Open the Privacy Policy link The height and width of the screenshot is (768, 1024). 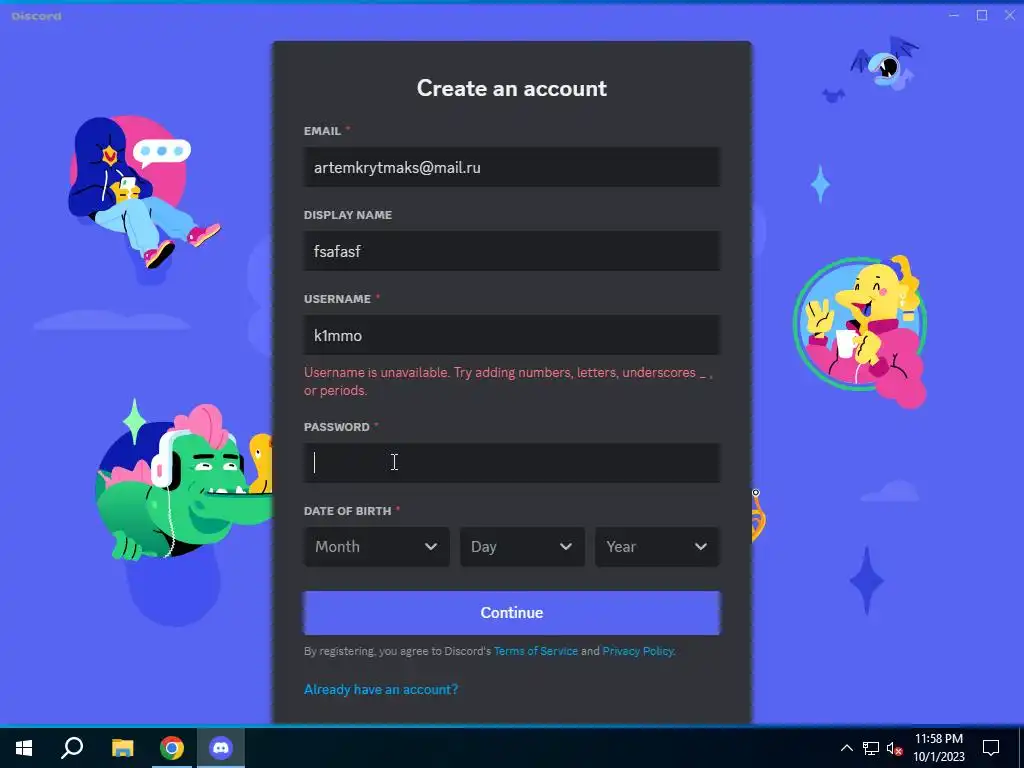point(638,651)
